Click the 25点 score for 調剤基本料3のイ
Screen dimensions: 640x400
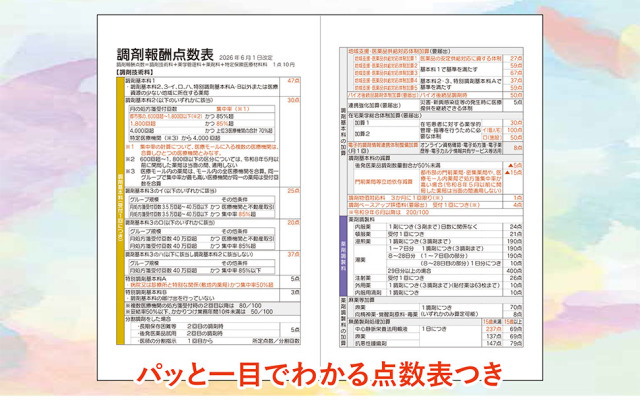(293, 191)
